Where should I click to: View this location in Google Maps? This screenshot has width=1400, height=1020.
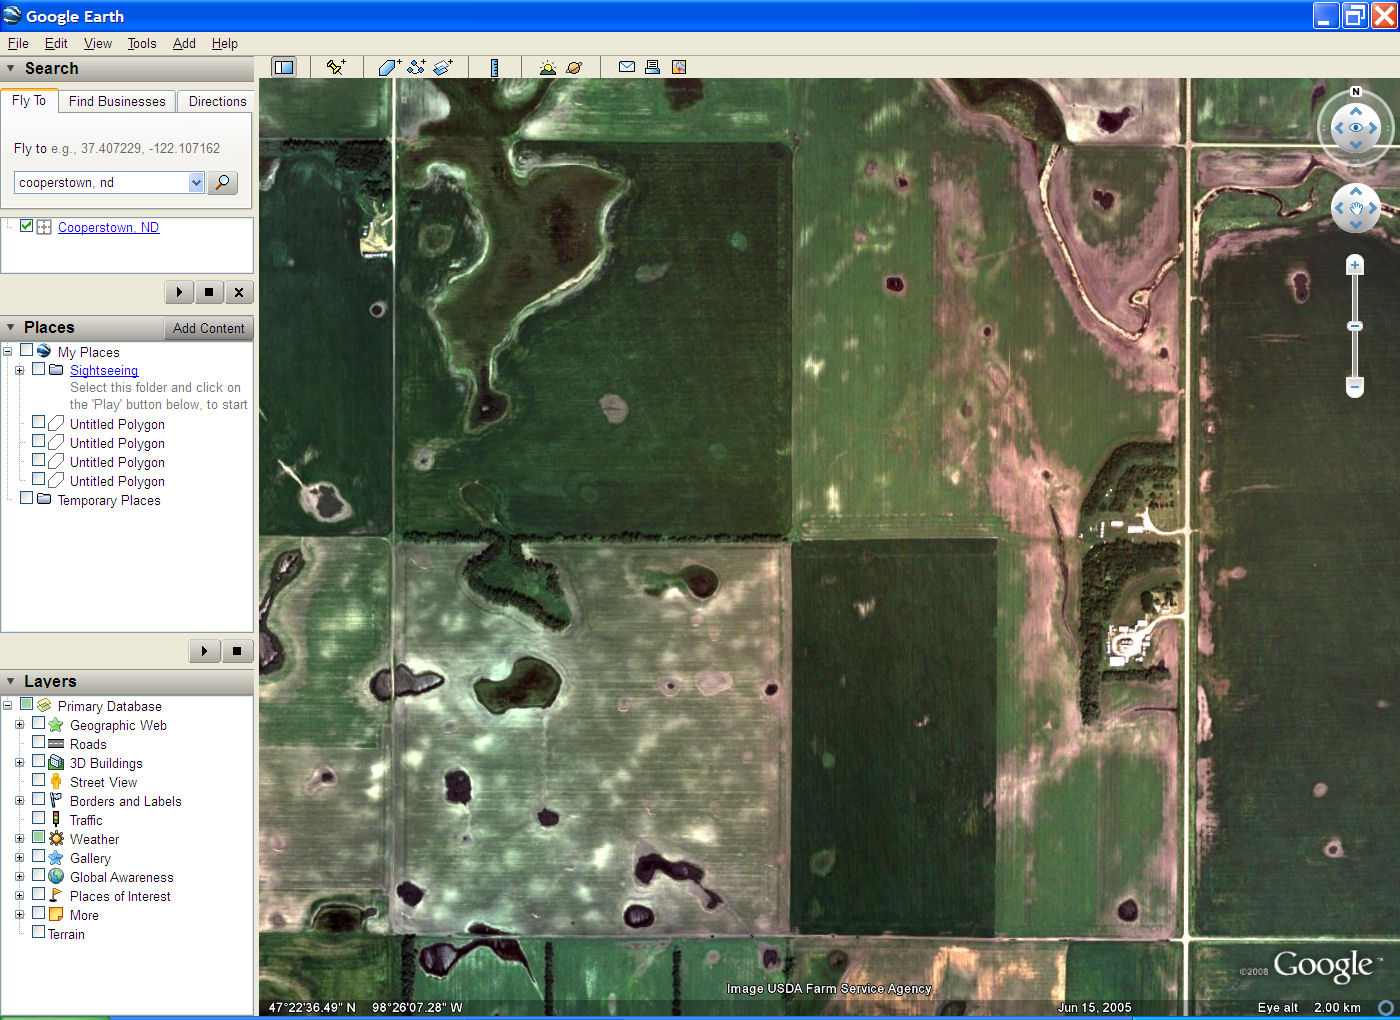pyautogui.click(x=679, y=67)
